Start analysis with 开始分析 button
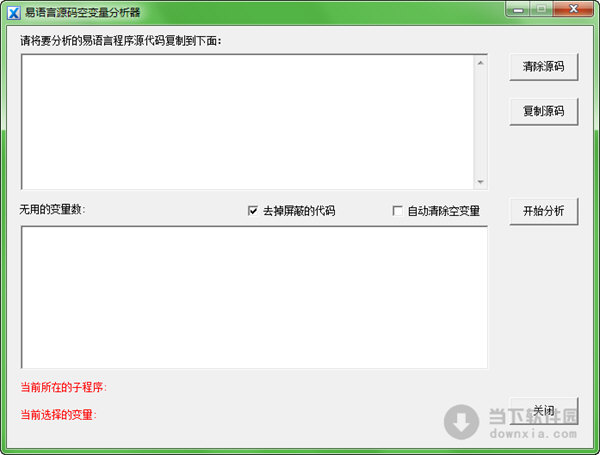Image resolution: width=600 pixels, height=455 pixels. point(543,211)
